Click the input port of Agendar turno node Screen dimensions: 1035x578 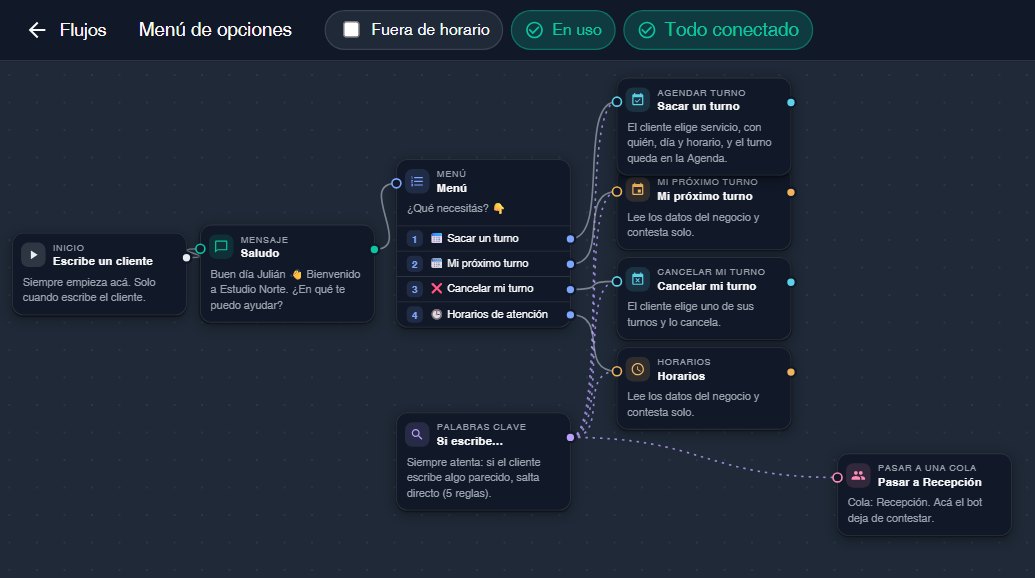tap(617, 102)
